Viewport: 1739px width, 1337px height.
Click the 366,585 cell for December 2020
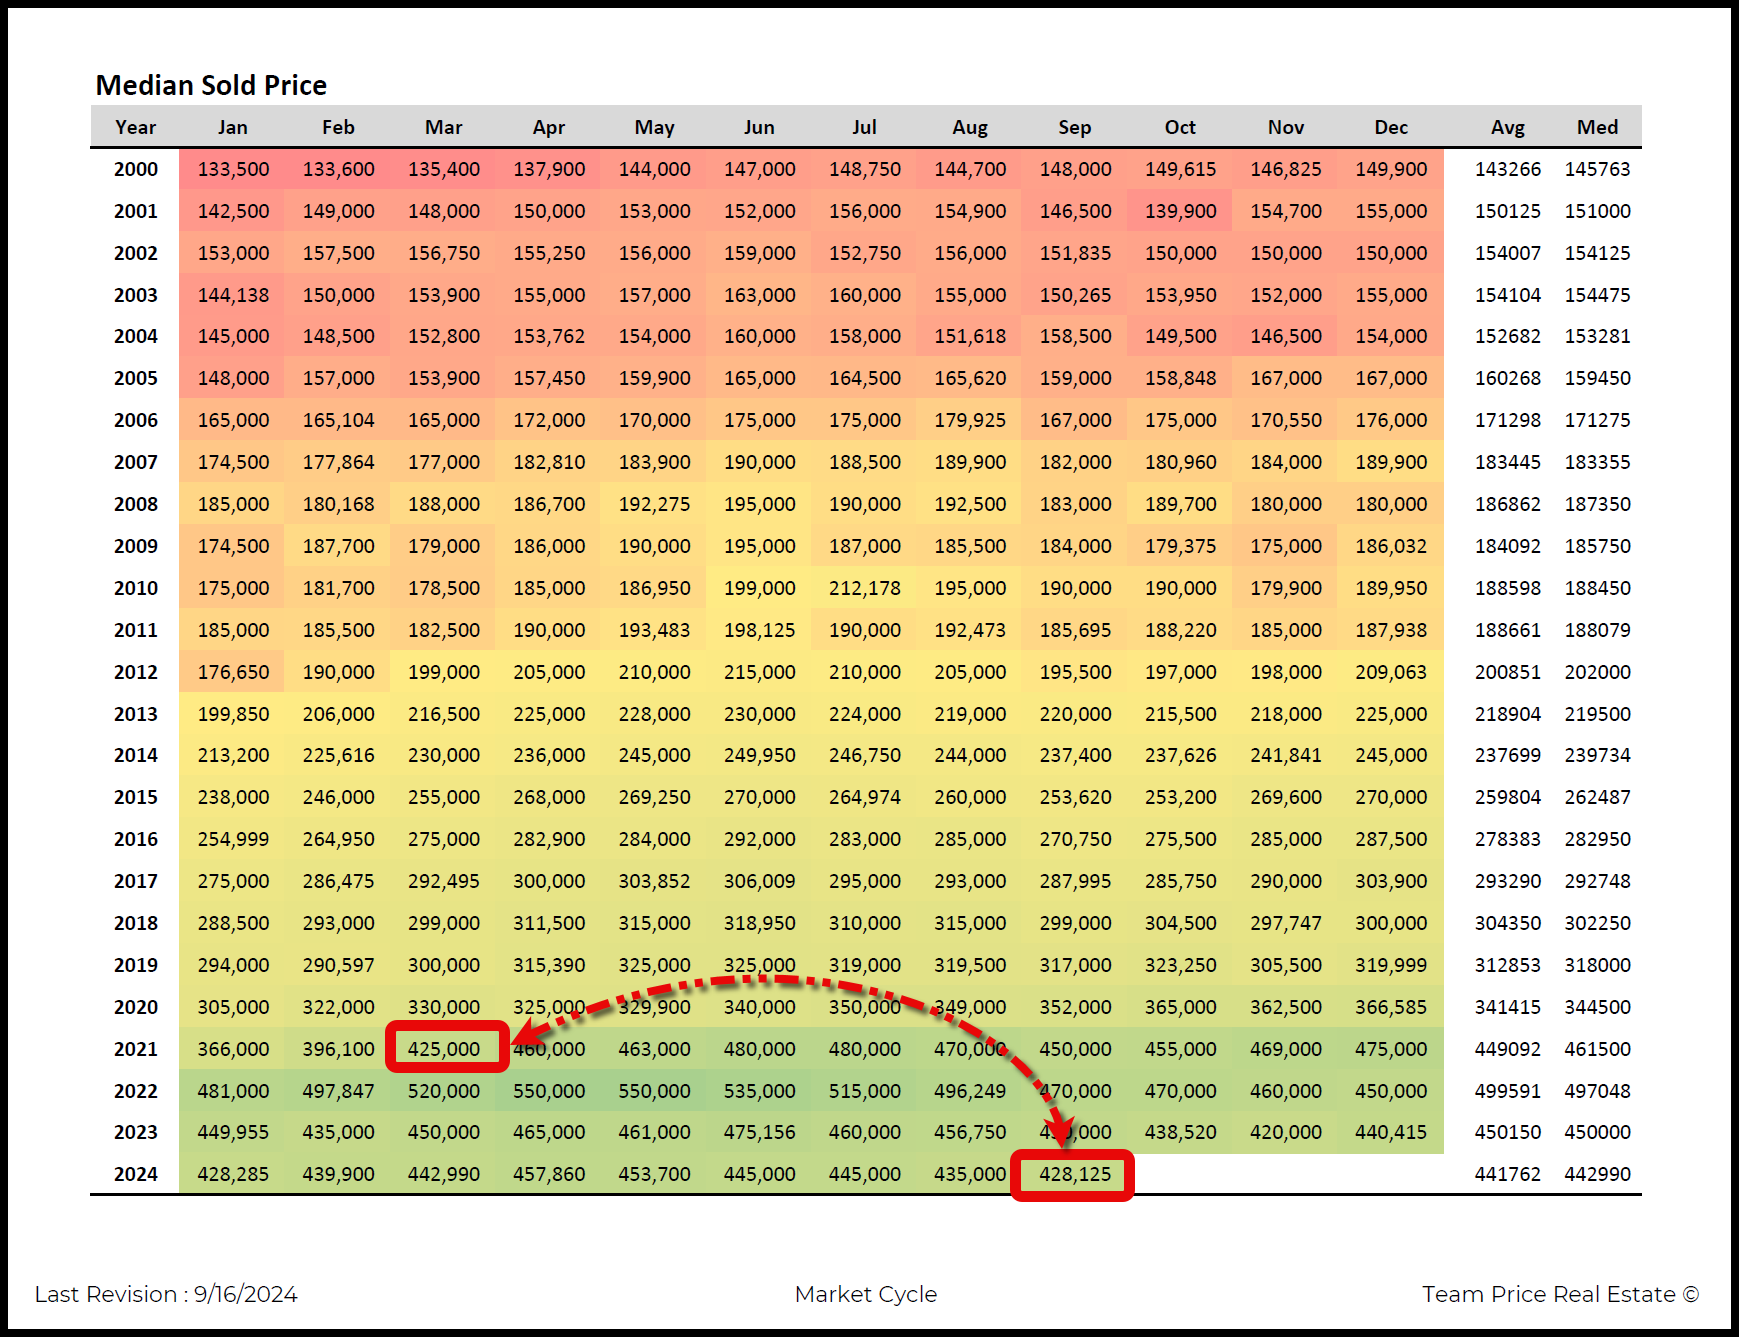(1391, 1007)
